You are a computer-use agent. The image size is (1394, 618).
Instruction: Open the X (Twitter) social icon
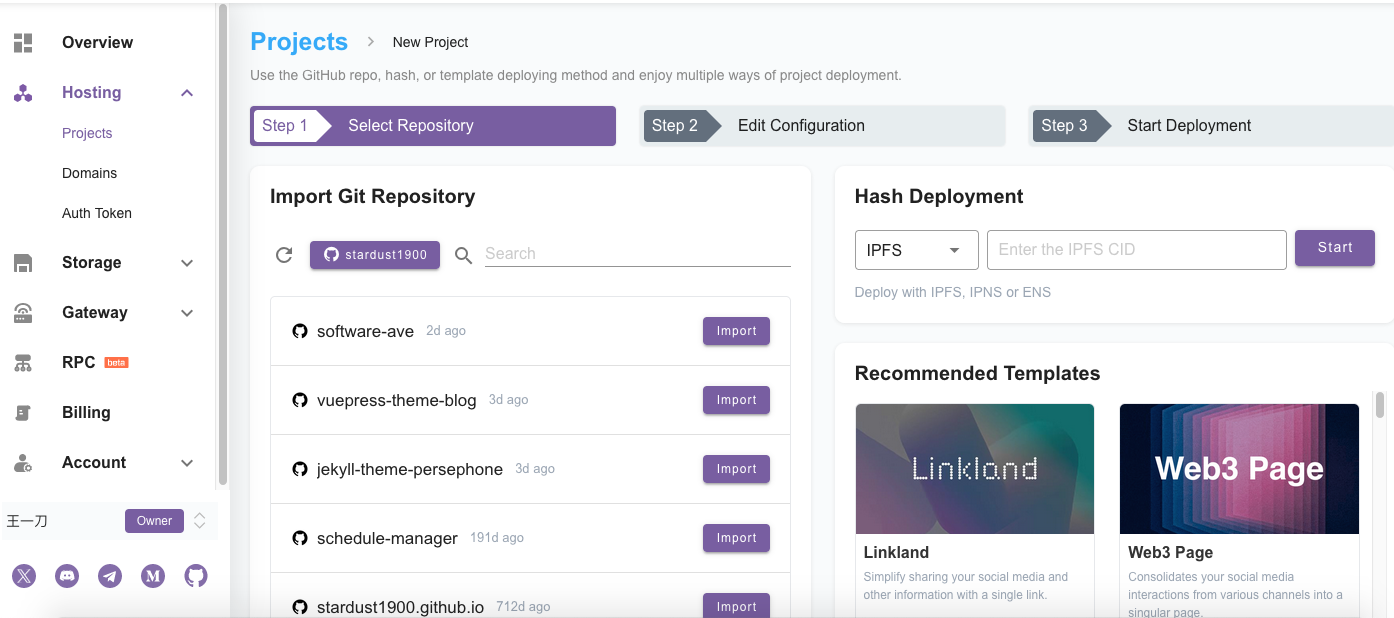click(x=24, y=576)
